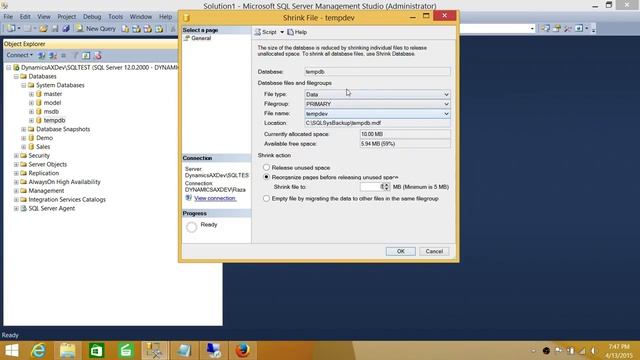Click the Database Engine Query icon
This screenshot has width=640, height=360.
125,29
